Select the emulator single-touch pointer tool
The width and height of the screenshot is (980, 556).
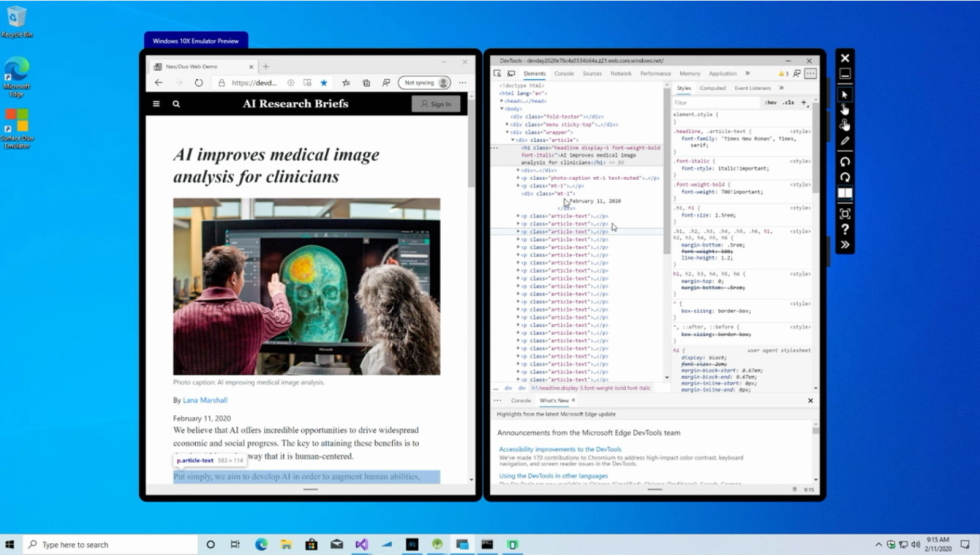pyautogui.click(x=845, y=109)
